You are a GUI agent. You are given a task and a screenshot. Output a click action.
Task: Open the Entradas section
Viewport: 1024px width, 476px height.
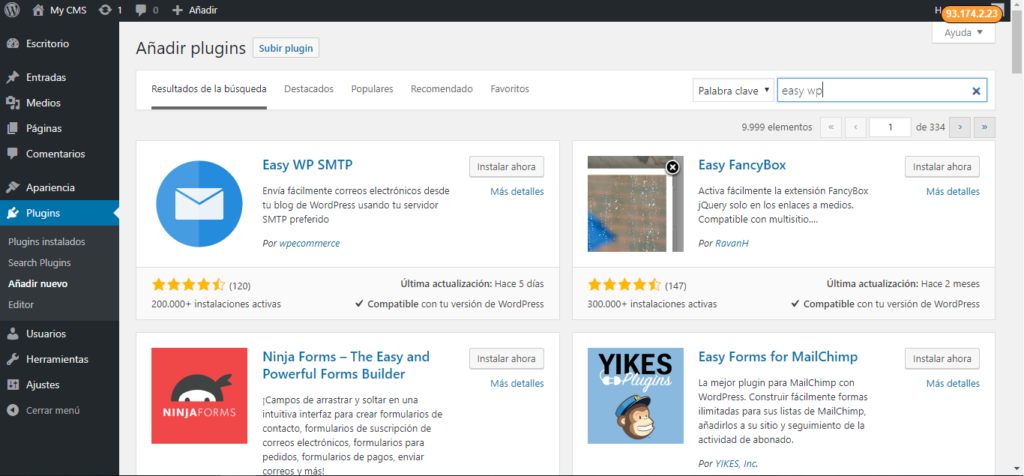tap(46, 77)
